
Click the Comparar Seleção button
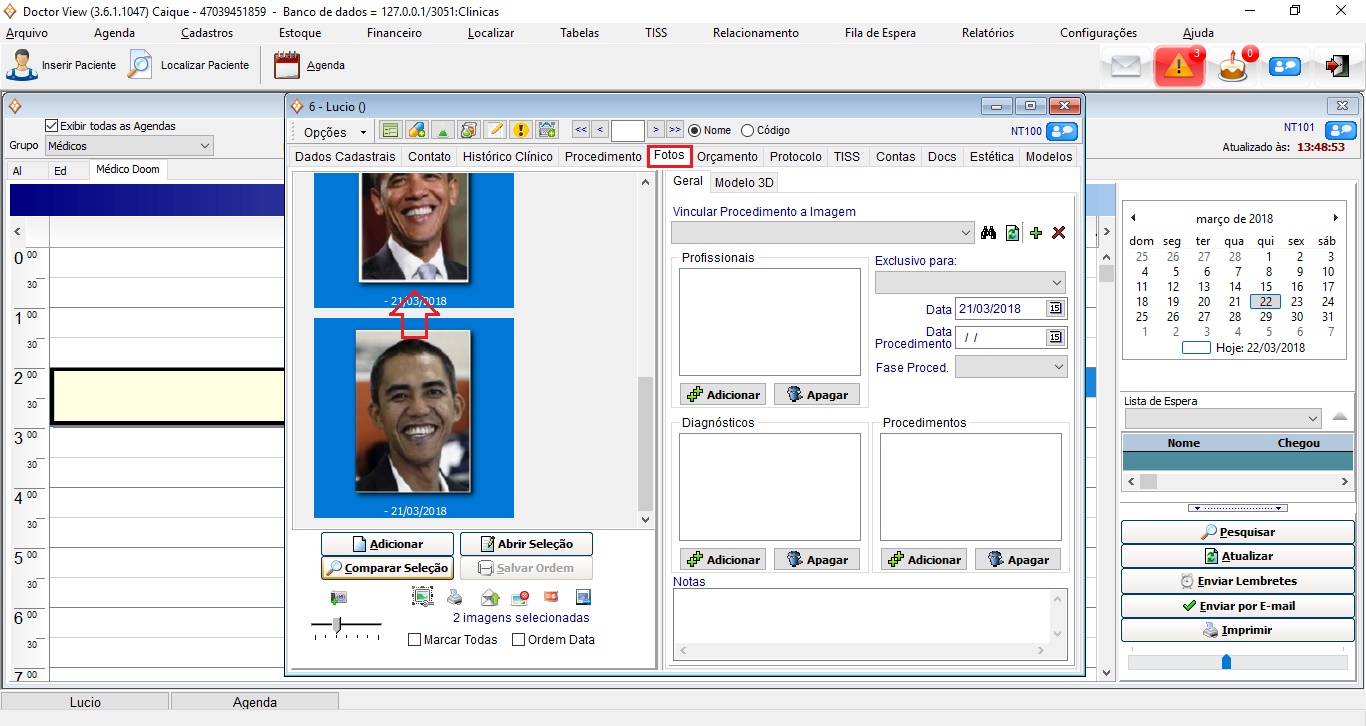387,568
